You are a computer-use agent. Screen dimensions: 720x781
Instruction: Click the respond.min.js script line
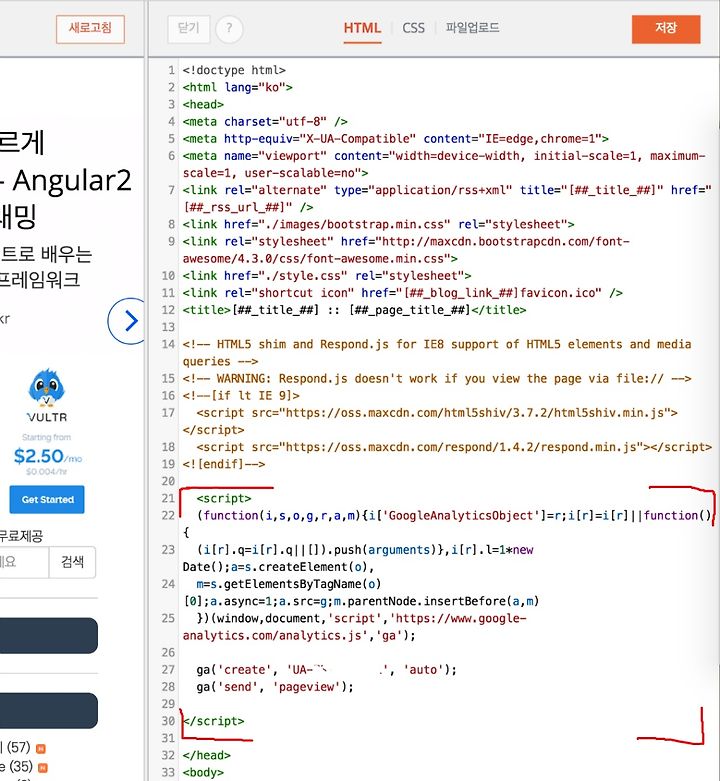(x=454, y=447)
